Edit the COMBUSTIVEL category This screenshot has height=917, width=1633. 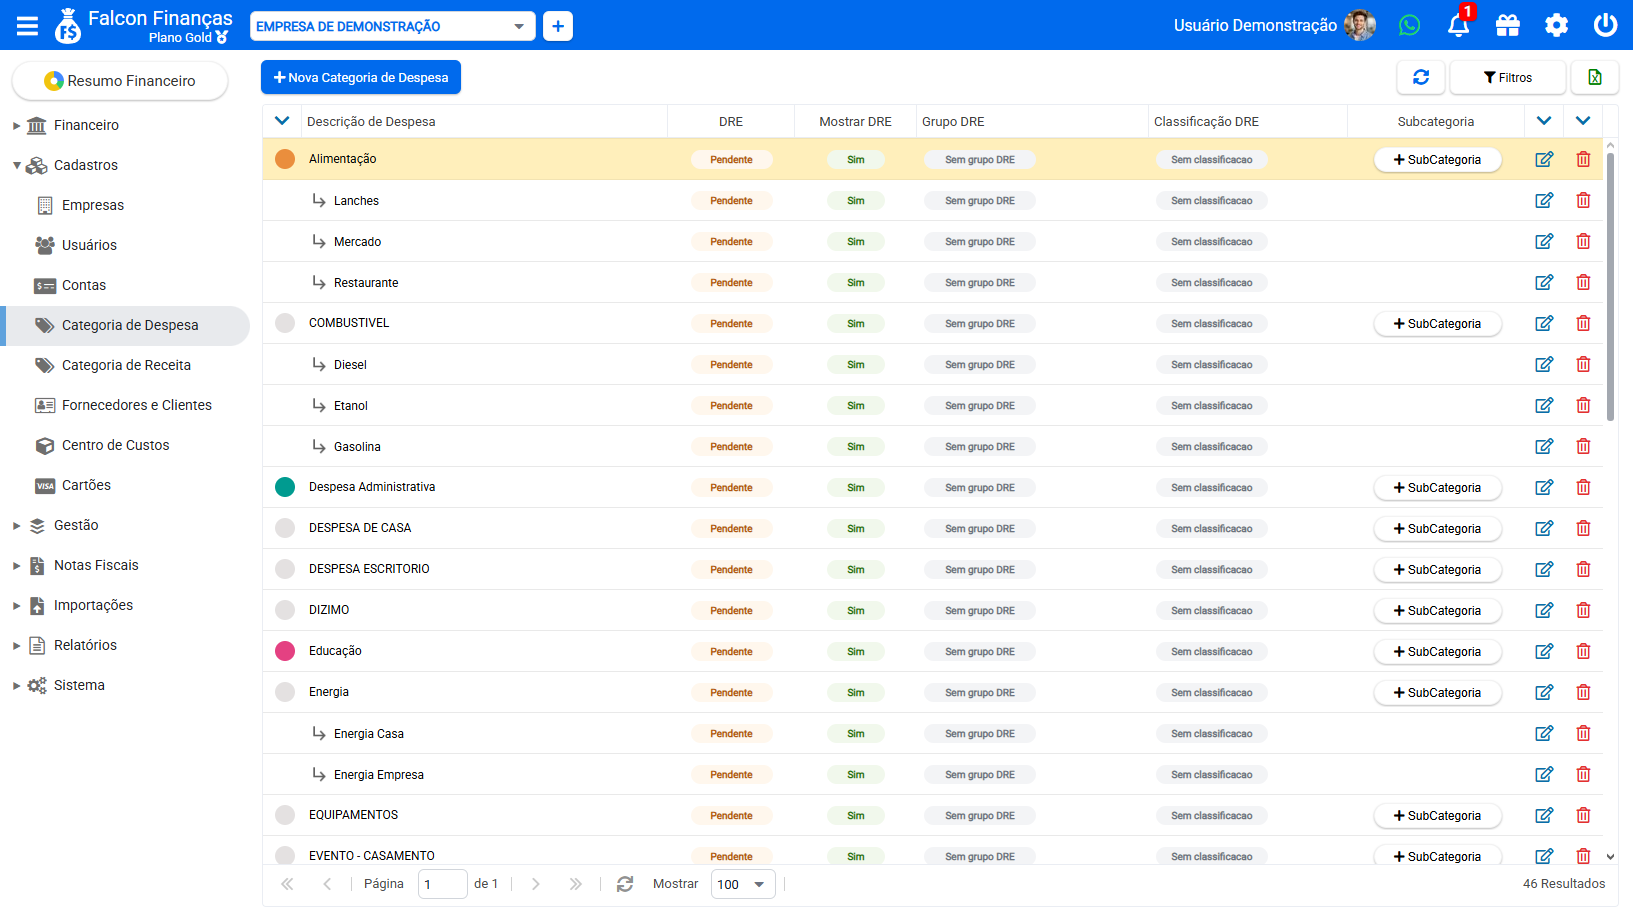click(1544, 324)
